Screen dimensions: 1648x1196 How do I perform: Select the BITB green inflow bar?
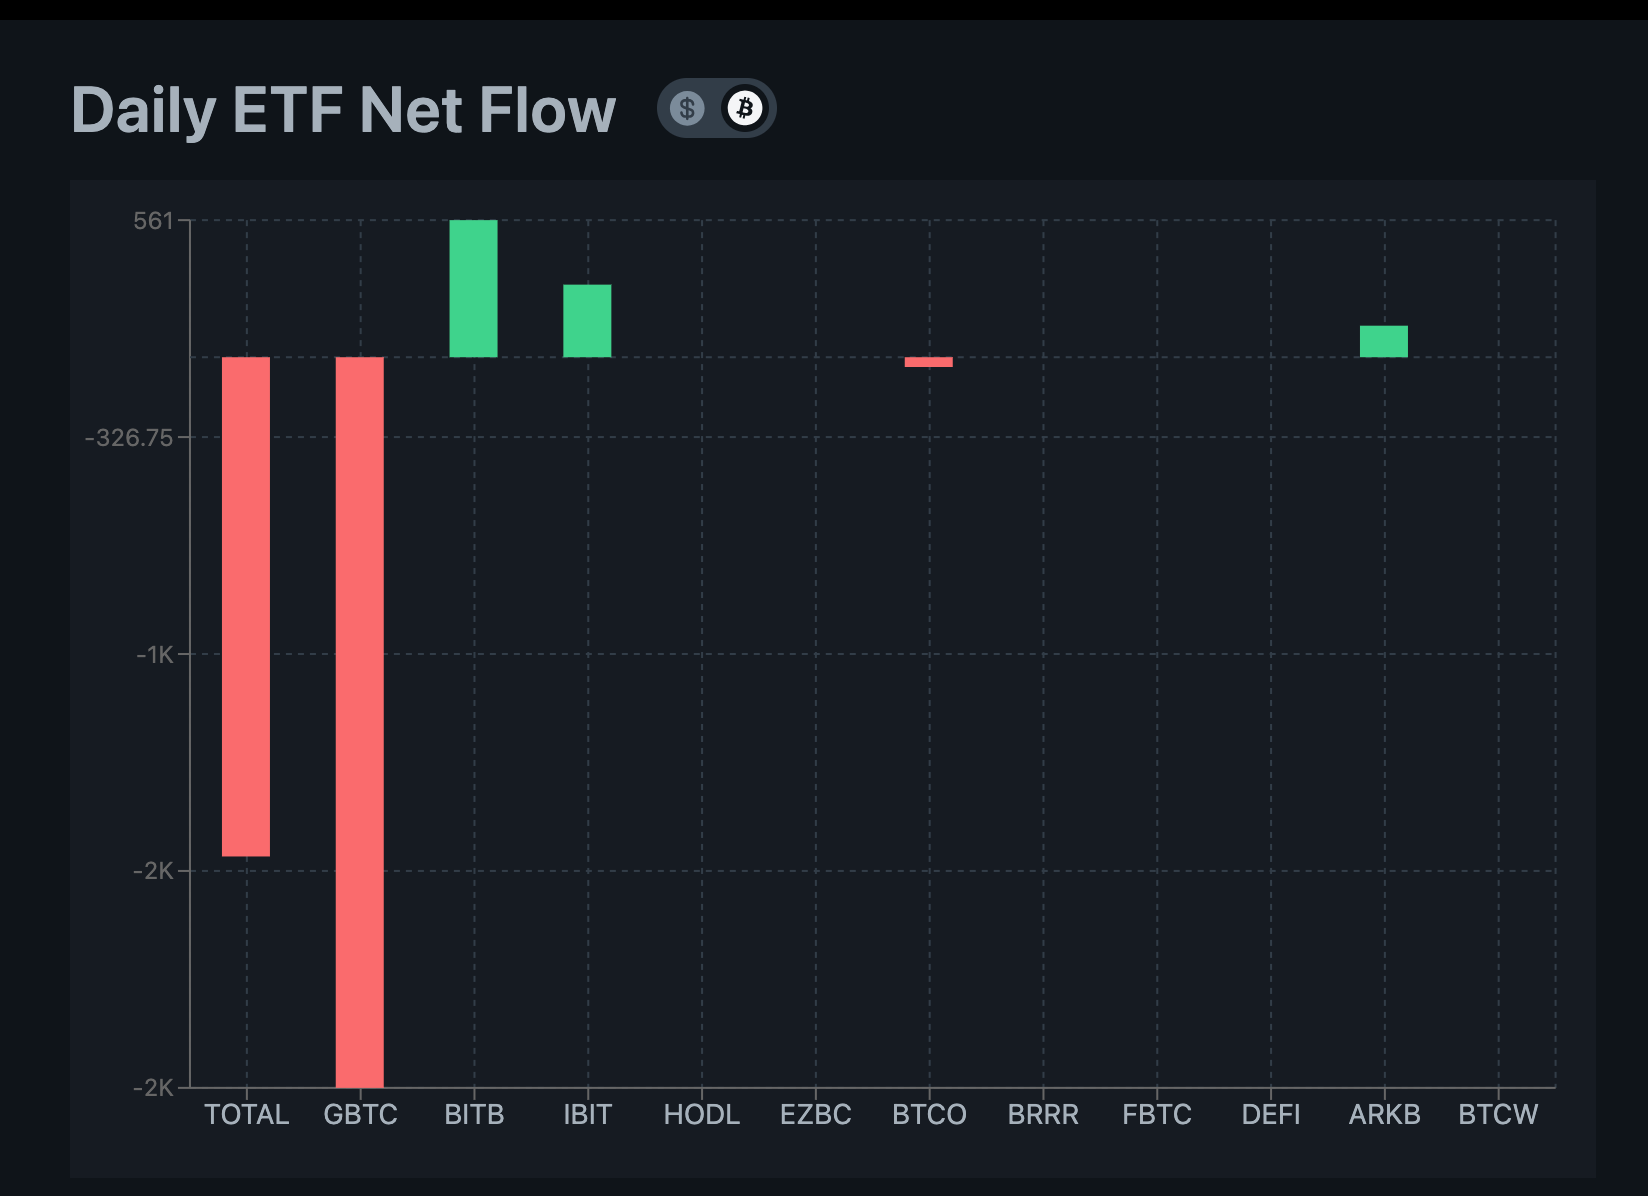tap(474, 287)
